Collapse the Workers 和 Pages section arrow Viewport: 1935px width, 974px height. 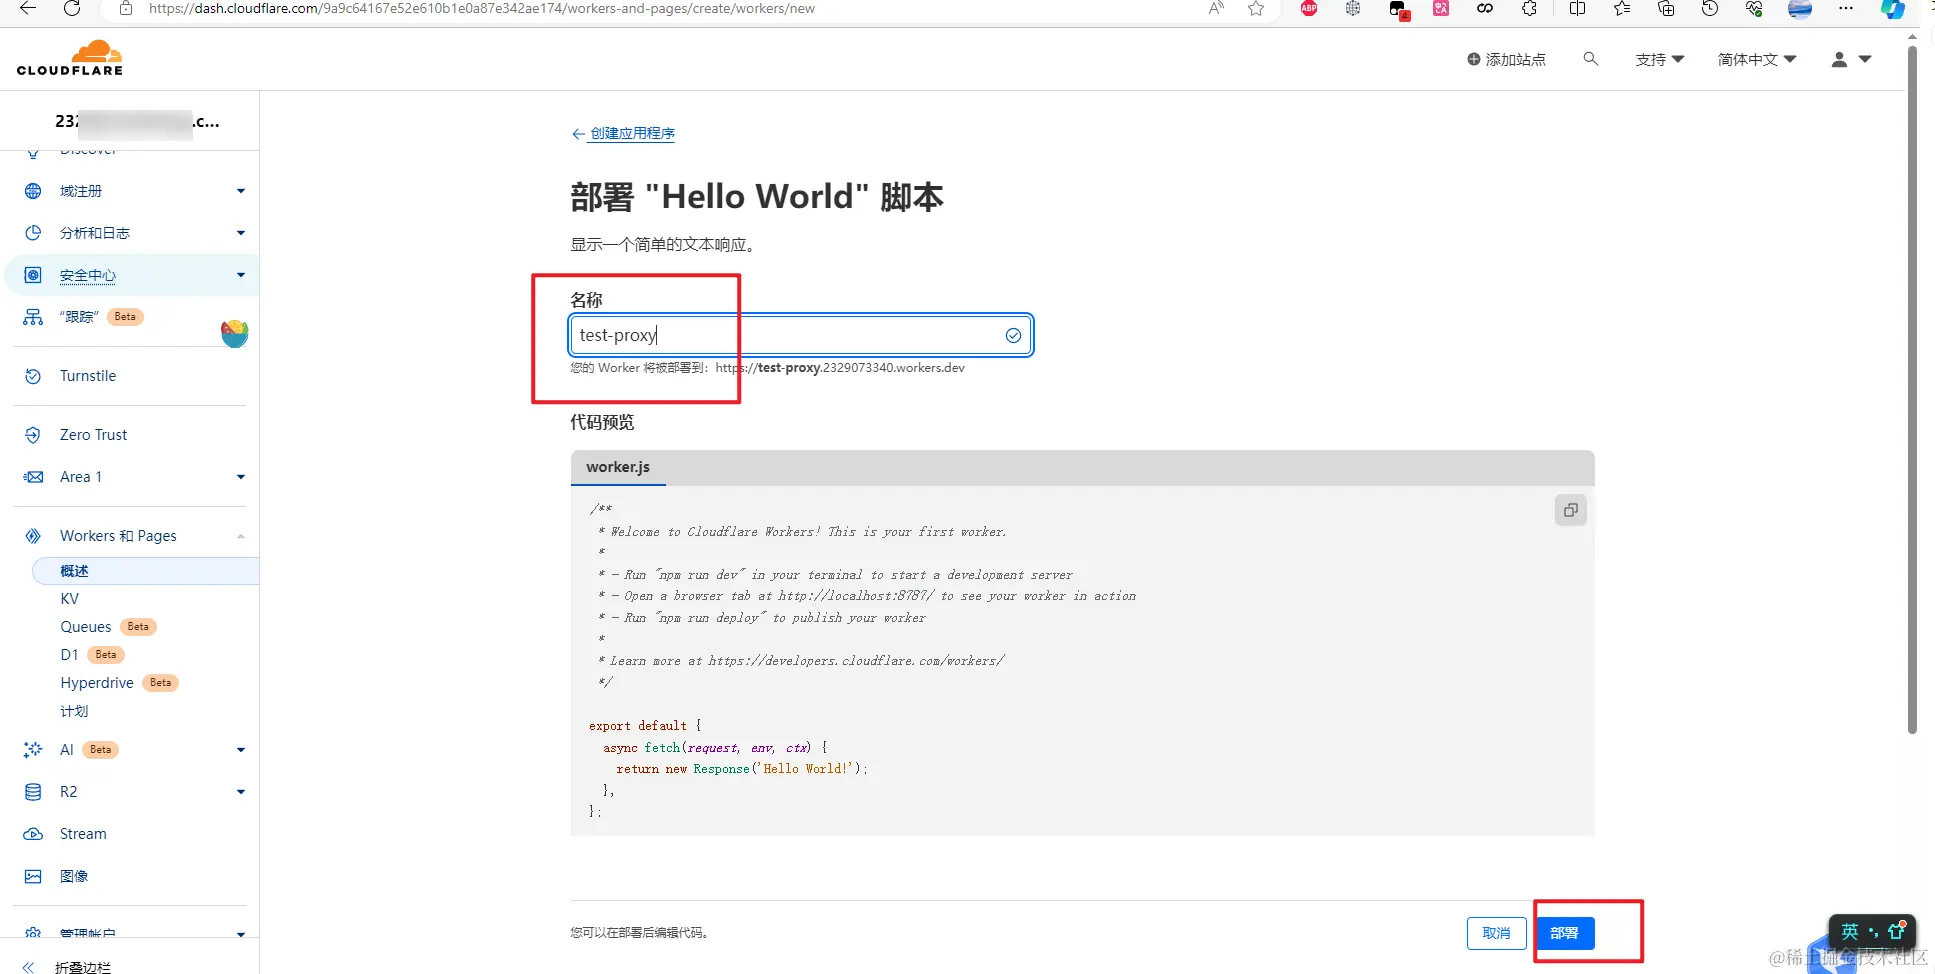click(x=241, y=536)
